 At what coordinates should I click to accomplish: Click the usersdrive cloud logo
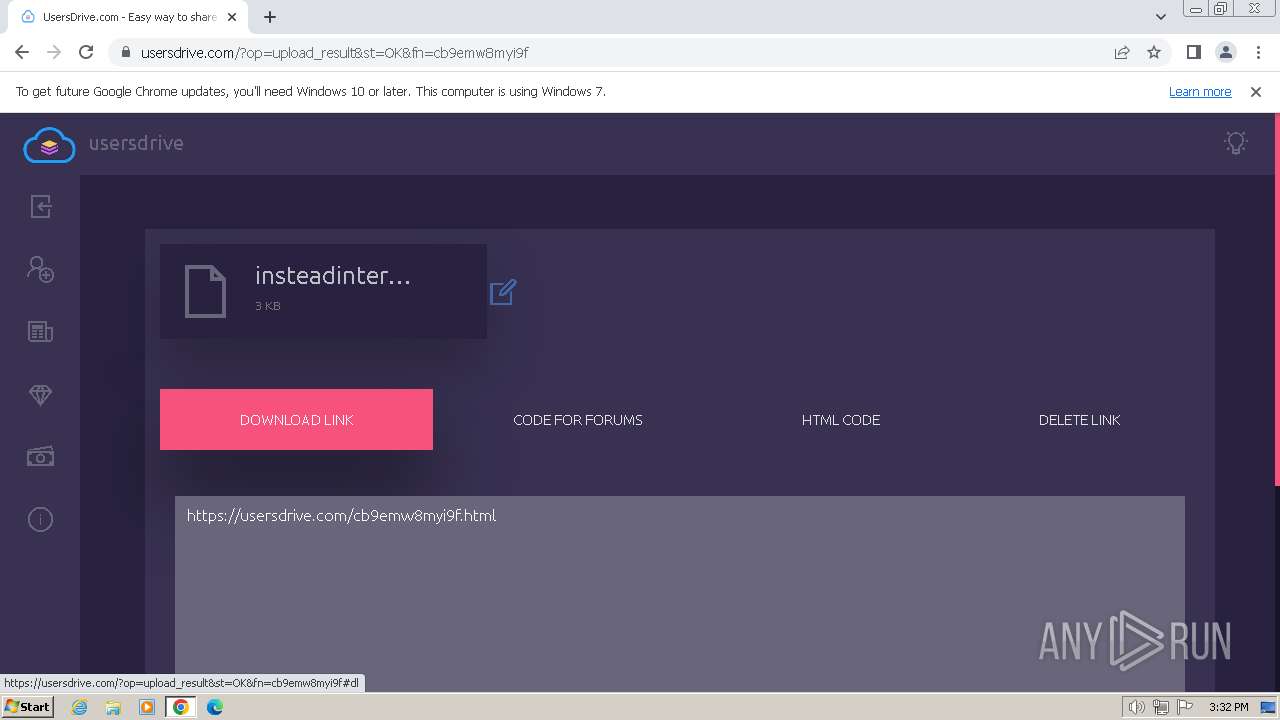pyautogui.click(x=49, y=145)
